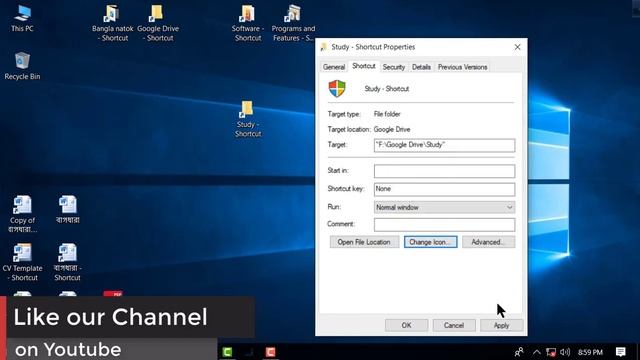Image resolution: width=640 pixels, height=360 pixels.
Task: Click into the Shortcut key field
Action: pyautogui.click(x=444, y=189)
